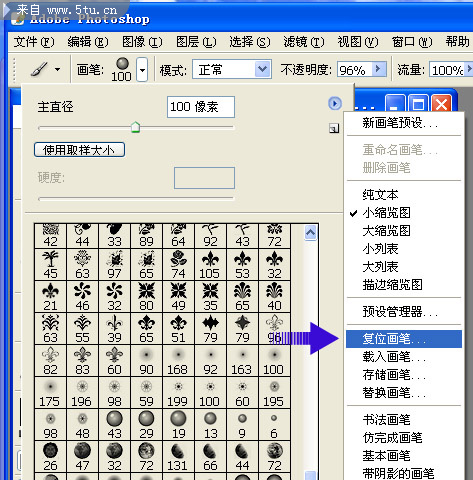This screenshot has width=473, height=480.
Task: Click the create new brush preset icon
Action: click(x=334, y=128)
